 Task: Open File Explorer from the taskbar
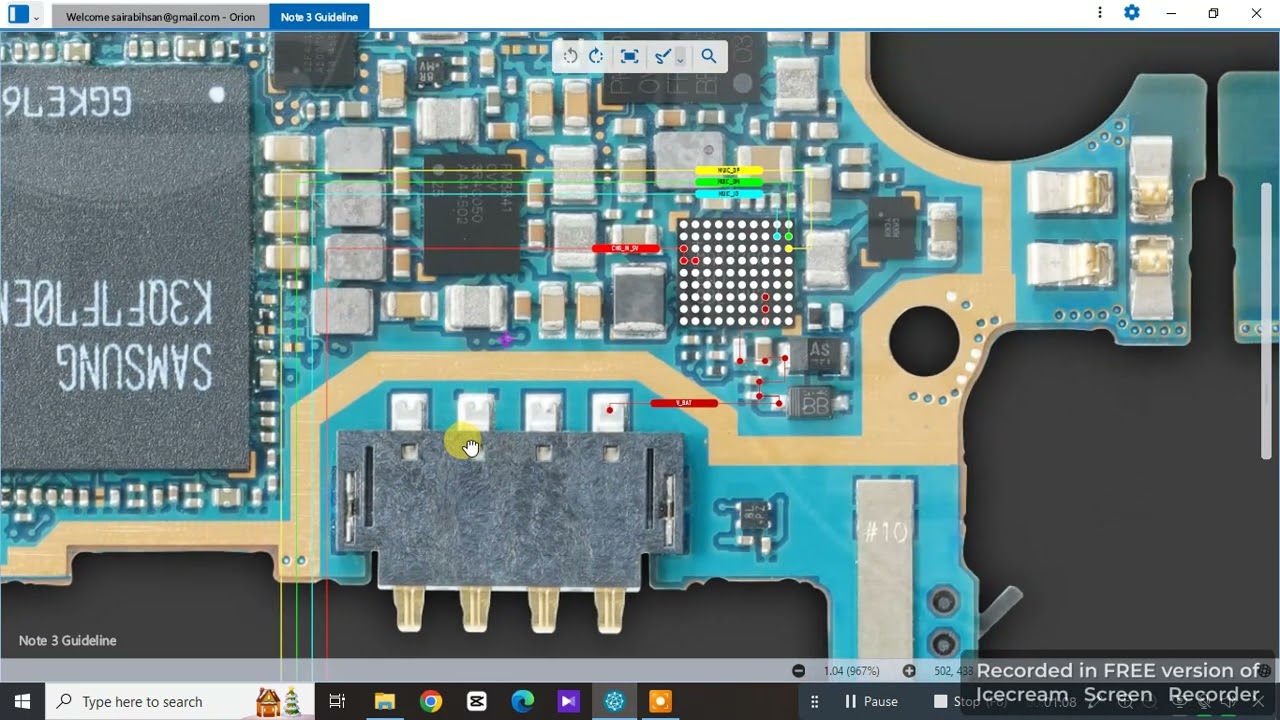click(x=385, y=701)
